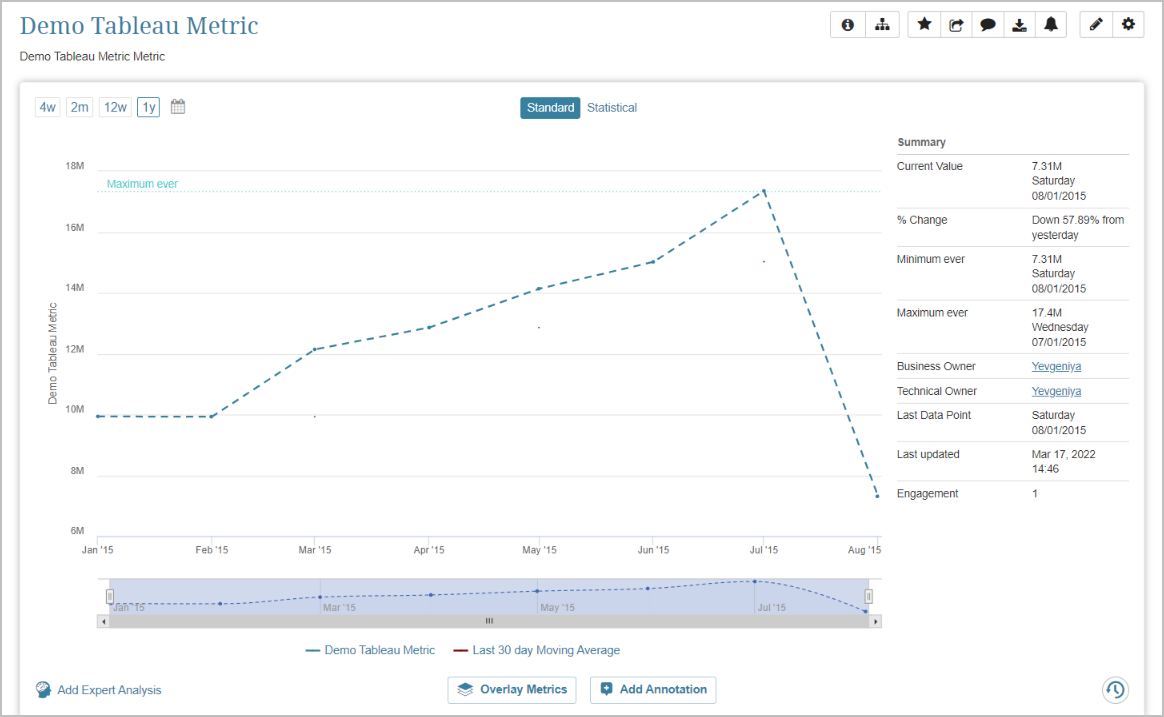Click the Overlay Metrics button
The width and height of the screenshot is (1164, 717).
[x=512, y=689]
